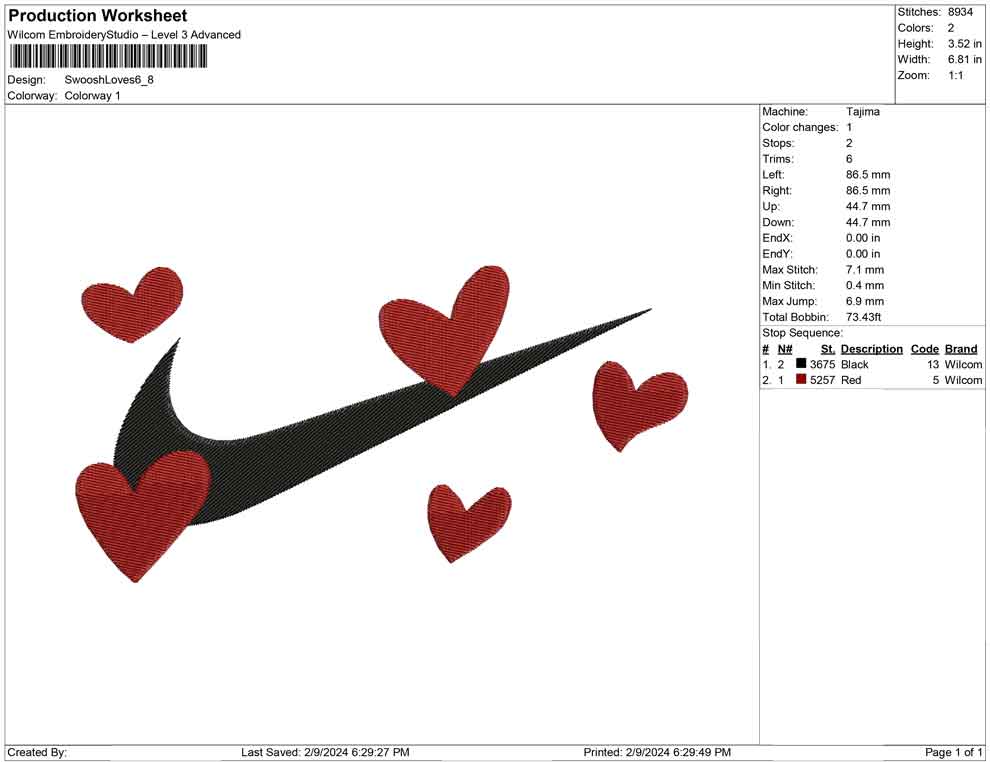This screenshot has height=762, width=990.
Task: Click the Width value 6.81 in
Action: pos(965,59)
